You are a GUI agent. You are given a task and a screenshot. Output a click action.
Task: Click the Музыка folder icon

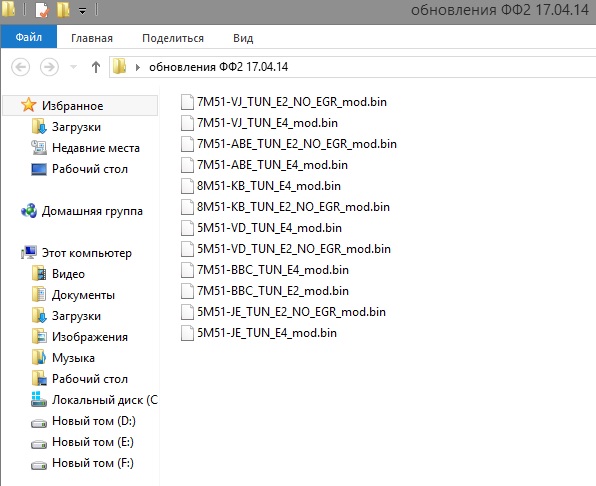tap(39, 358)
